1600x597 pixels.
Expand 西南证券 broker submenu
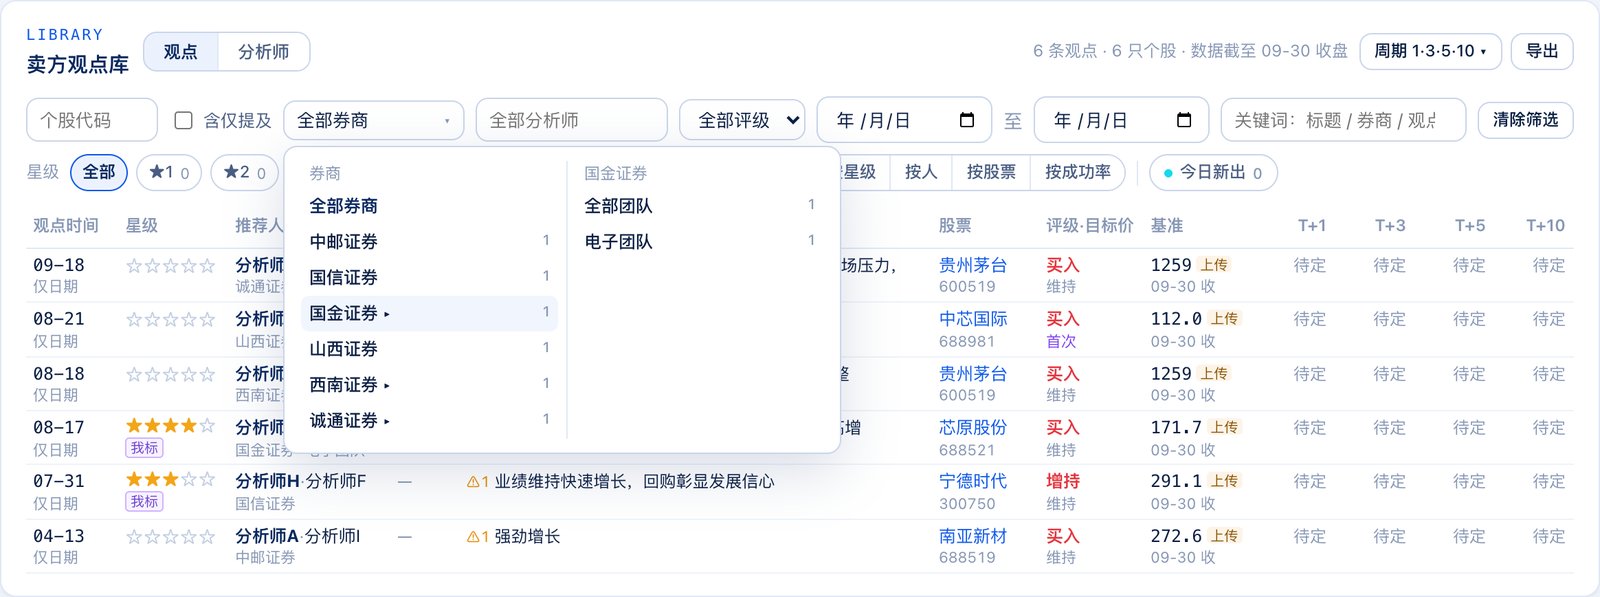pyautogui.click(x=429, y=385)
